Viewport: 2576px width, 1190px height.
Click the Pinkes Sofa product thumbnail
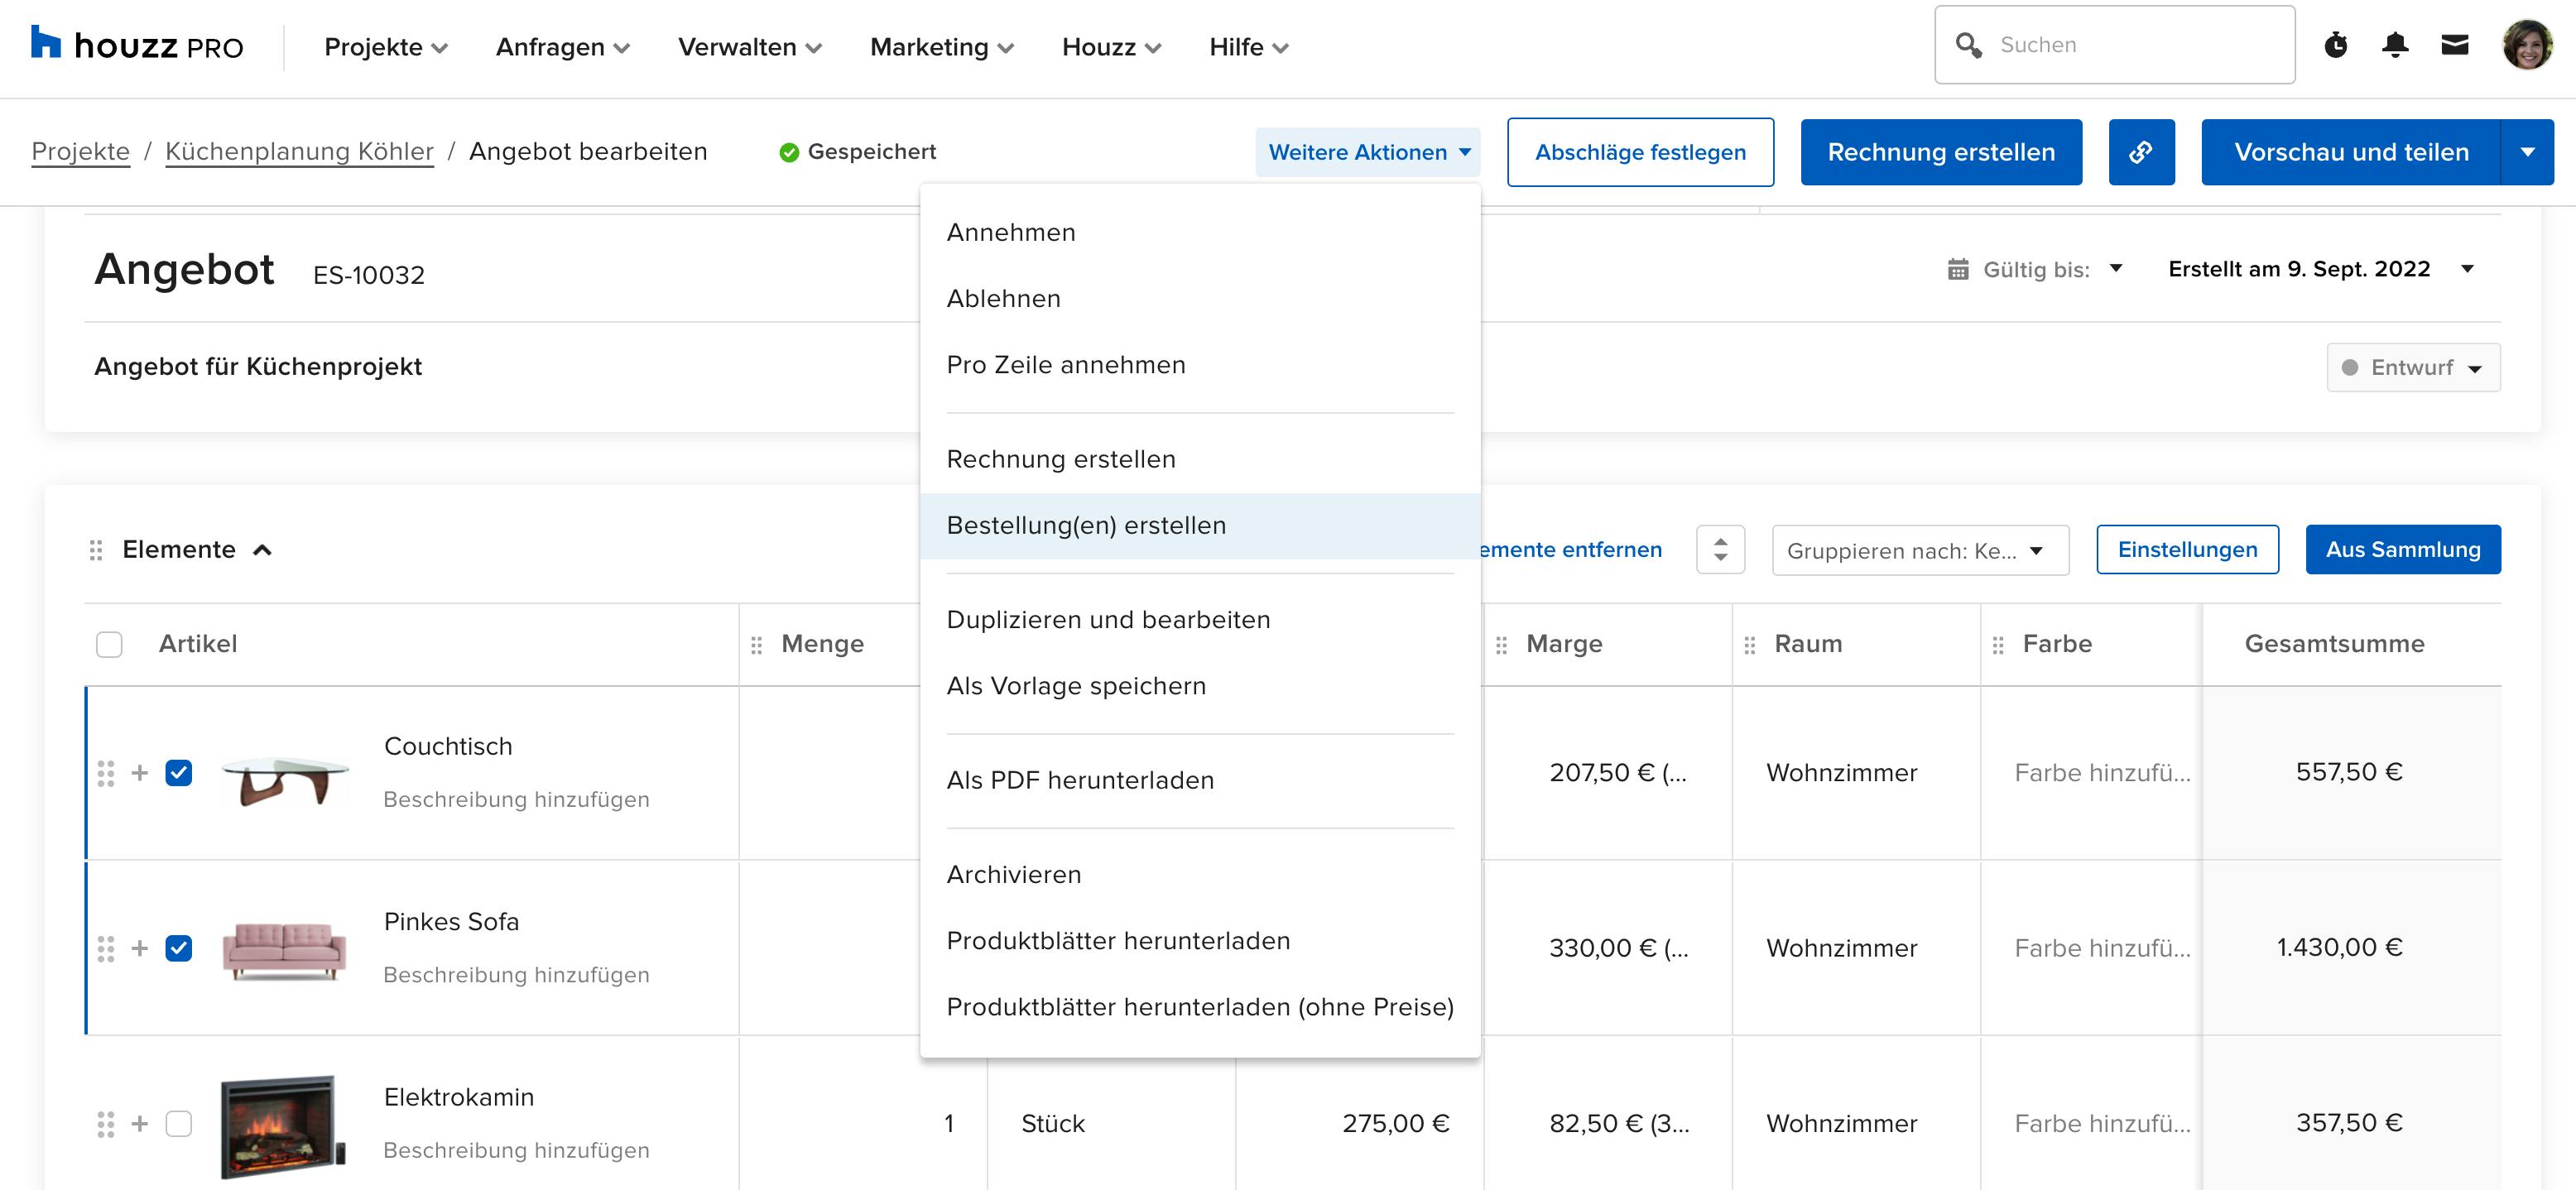point(284,949)
